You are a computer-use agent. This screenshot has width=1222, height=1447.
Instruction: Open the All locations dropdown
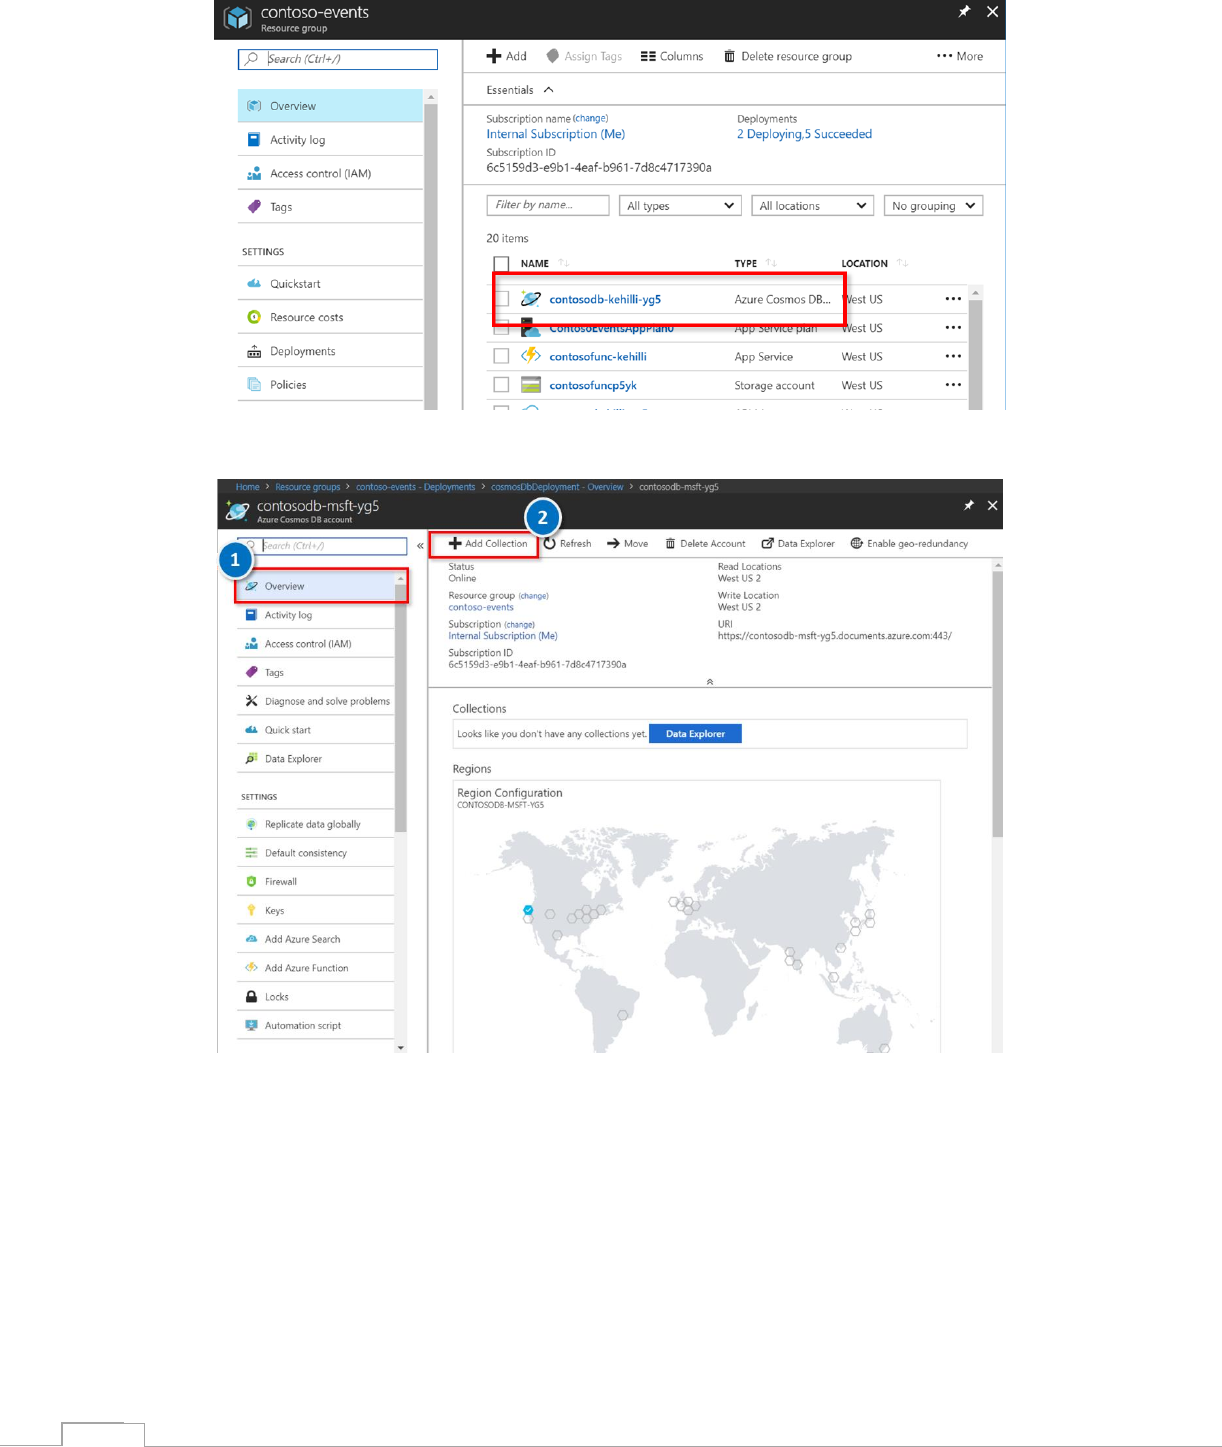click(x=813, y=205)
